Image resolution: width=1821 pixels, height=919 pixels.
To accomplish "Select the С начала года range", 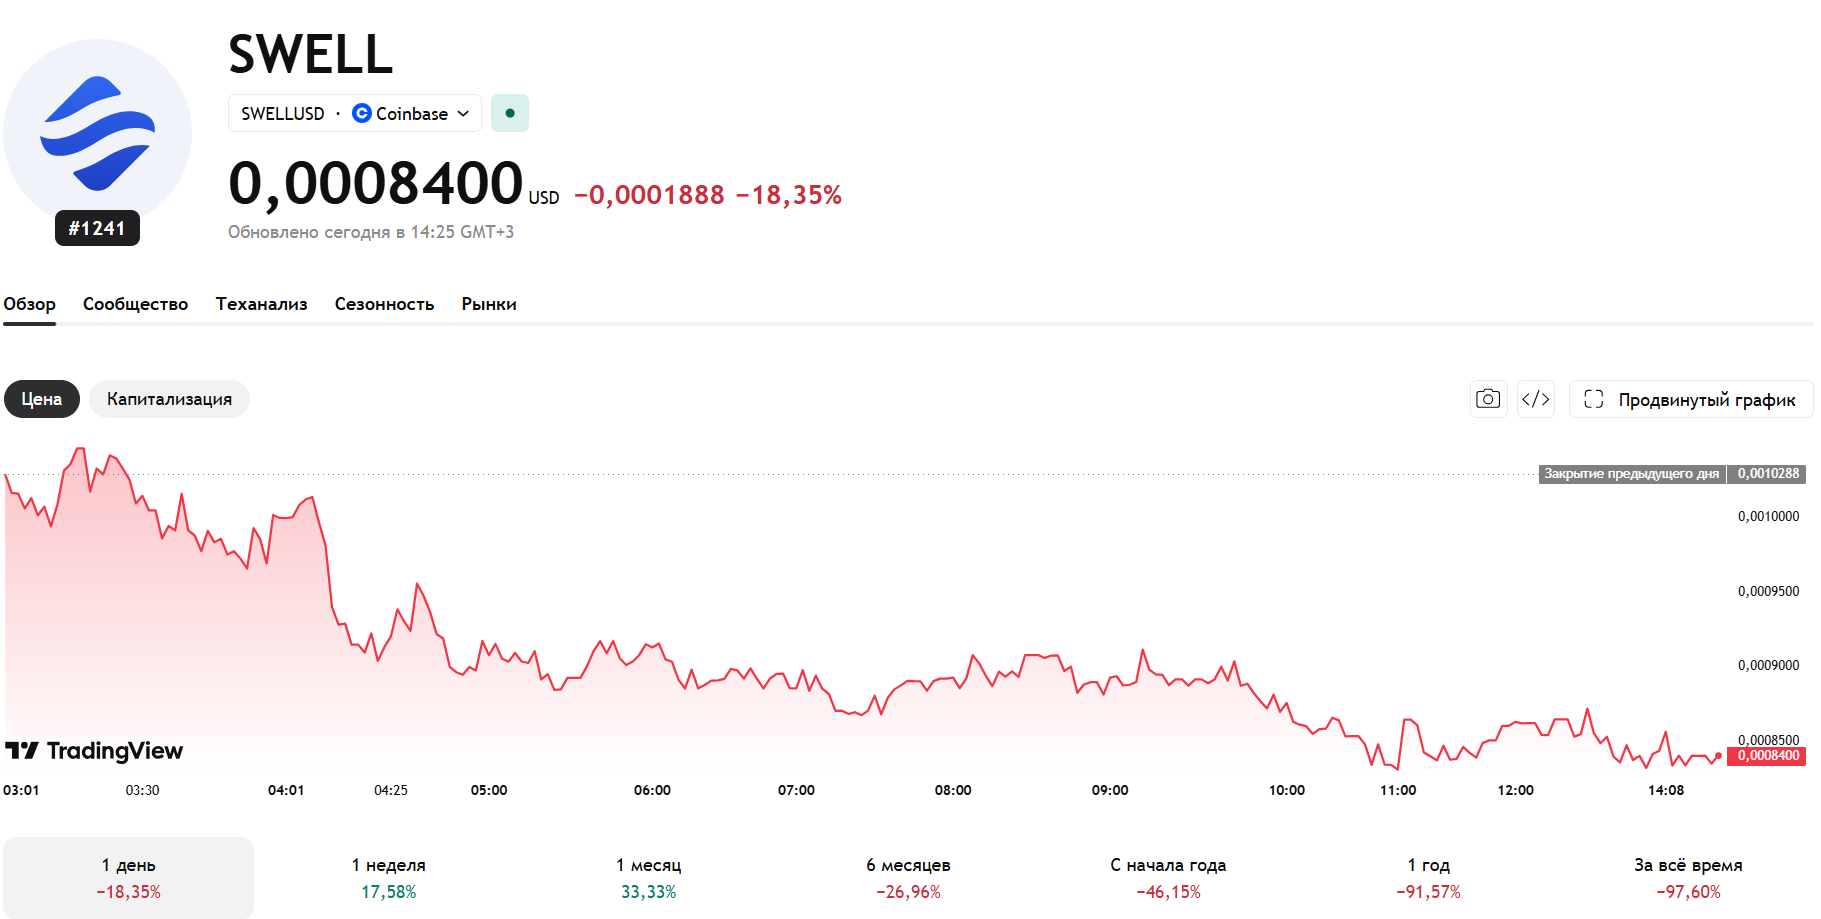I will tap(1168, 877).
